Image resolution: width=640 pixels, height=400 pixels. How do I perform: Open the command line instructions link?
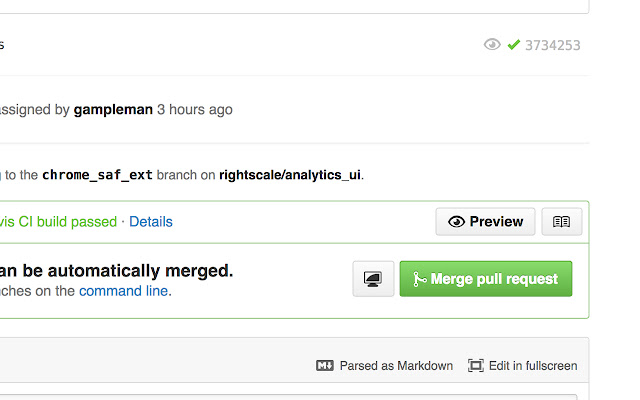[x=124, y=291]
